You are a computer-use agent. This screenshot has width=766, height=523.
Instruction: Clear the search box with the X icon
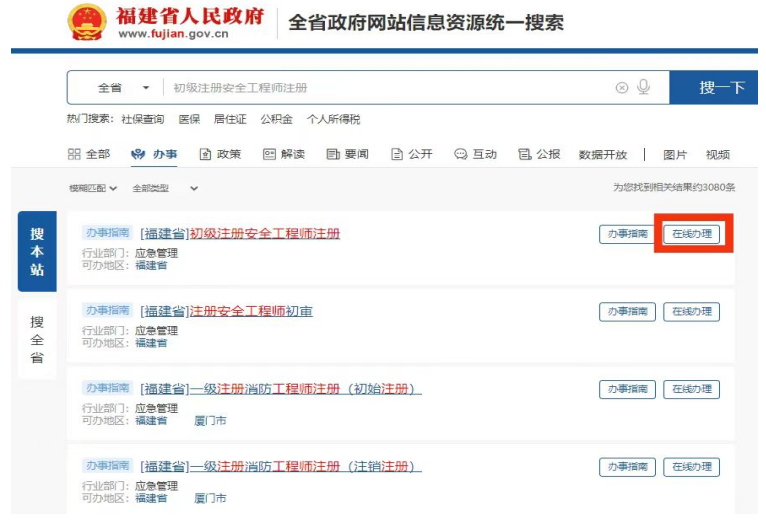[x=621, y=88]
